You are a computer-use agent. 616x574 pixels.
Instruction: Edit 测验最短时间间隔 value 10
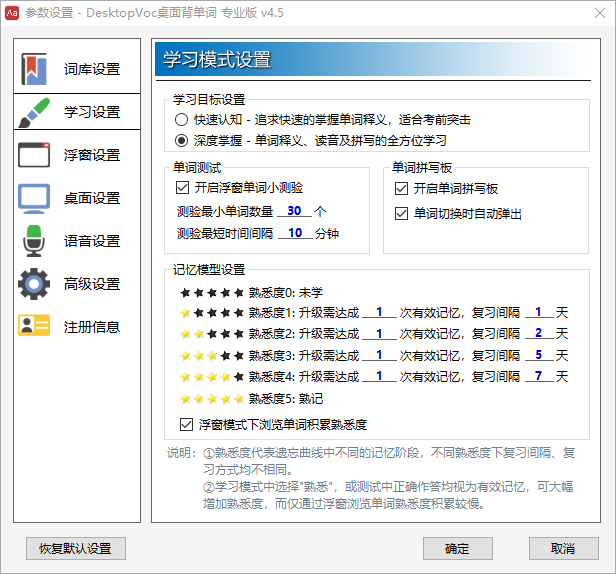click(295, 233)
